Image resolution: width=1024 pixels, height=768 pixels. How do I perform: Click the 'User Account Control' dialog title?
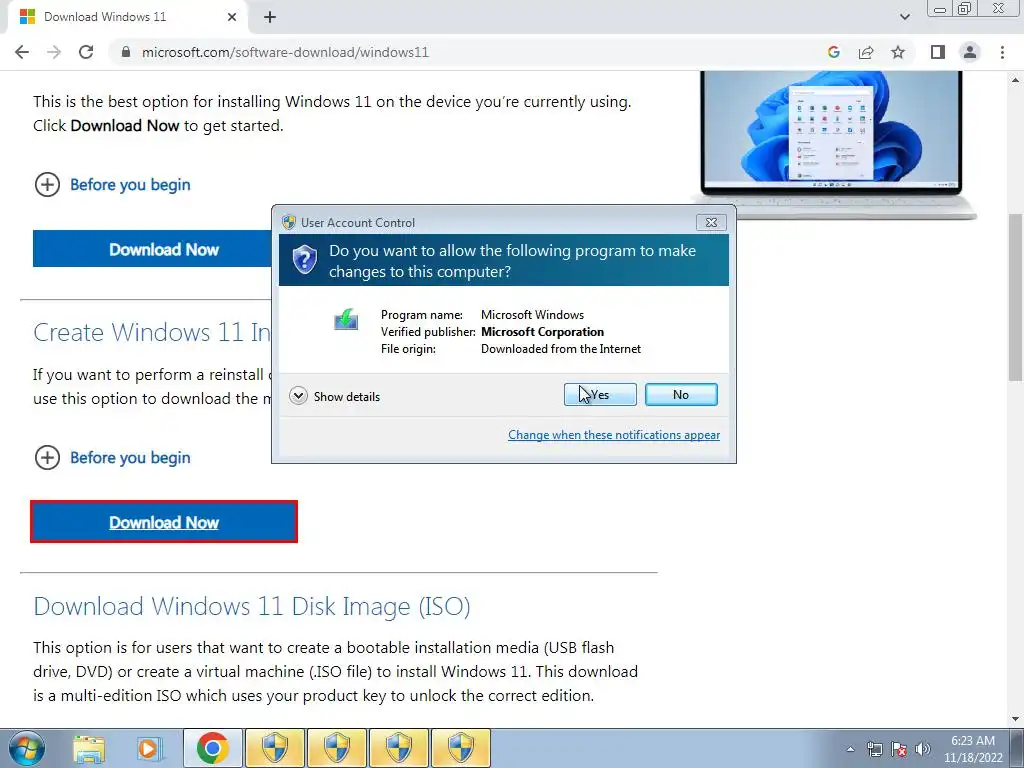(358, 223)
